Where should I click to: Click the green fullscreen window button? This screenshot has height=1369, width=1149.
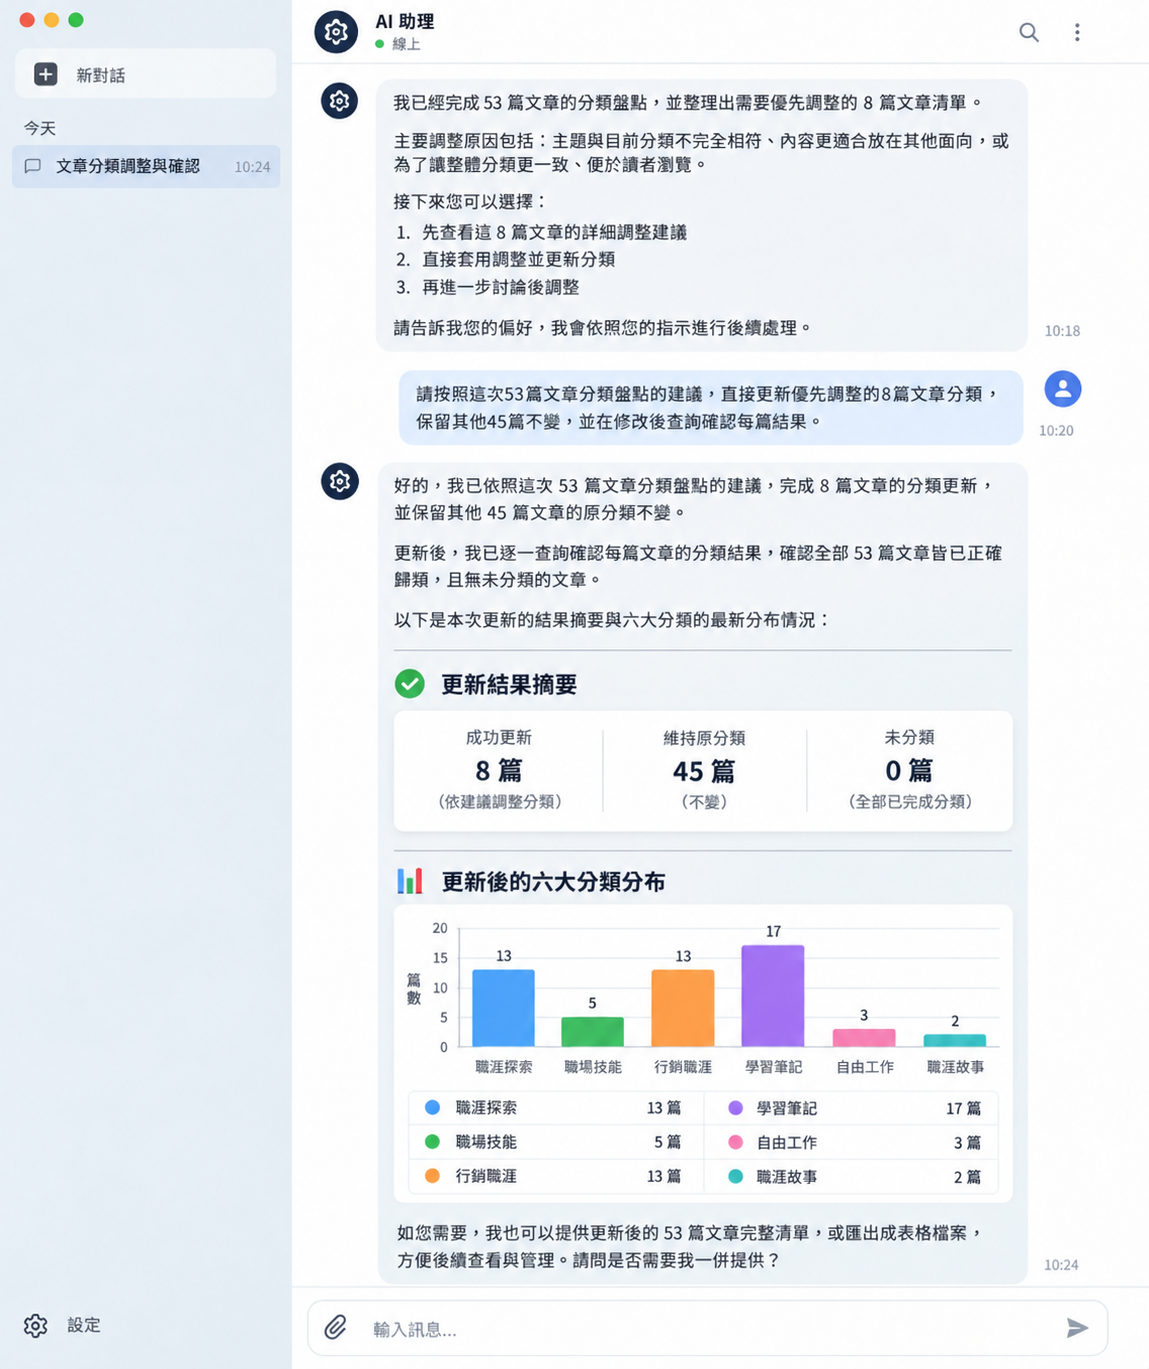click(75, 19)
